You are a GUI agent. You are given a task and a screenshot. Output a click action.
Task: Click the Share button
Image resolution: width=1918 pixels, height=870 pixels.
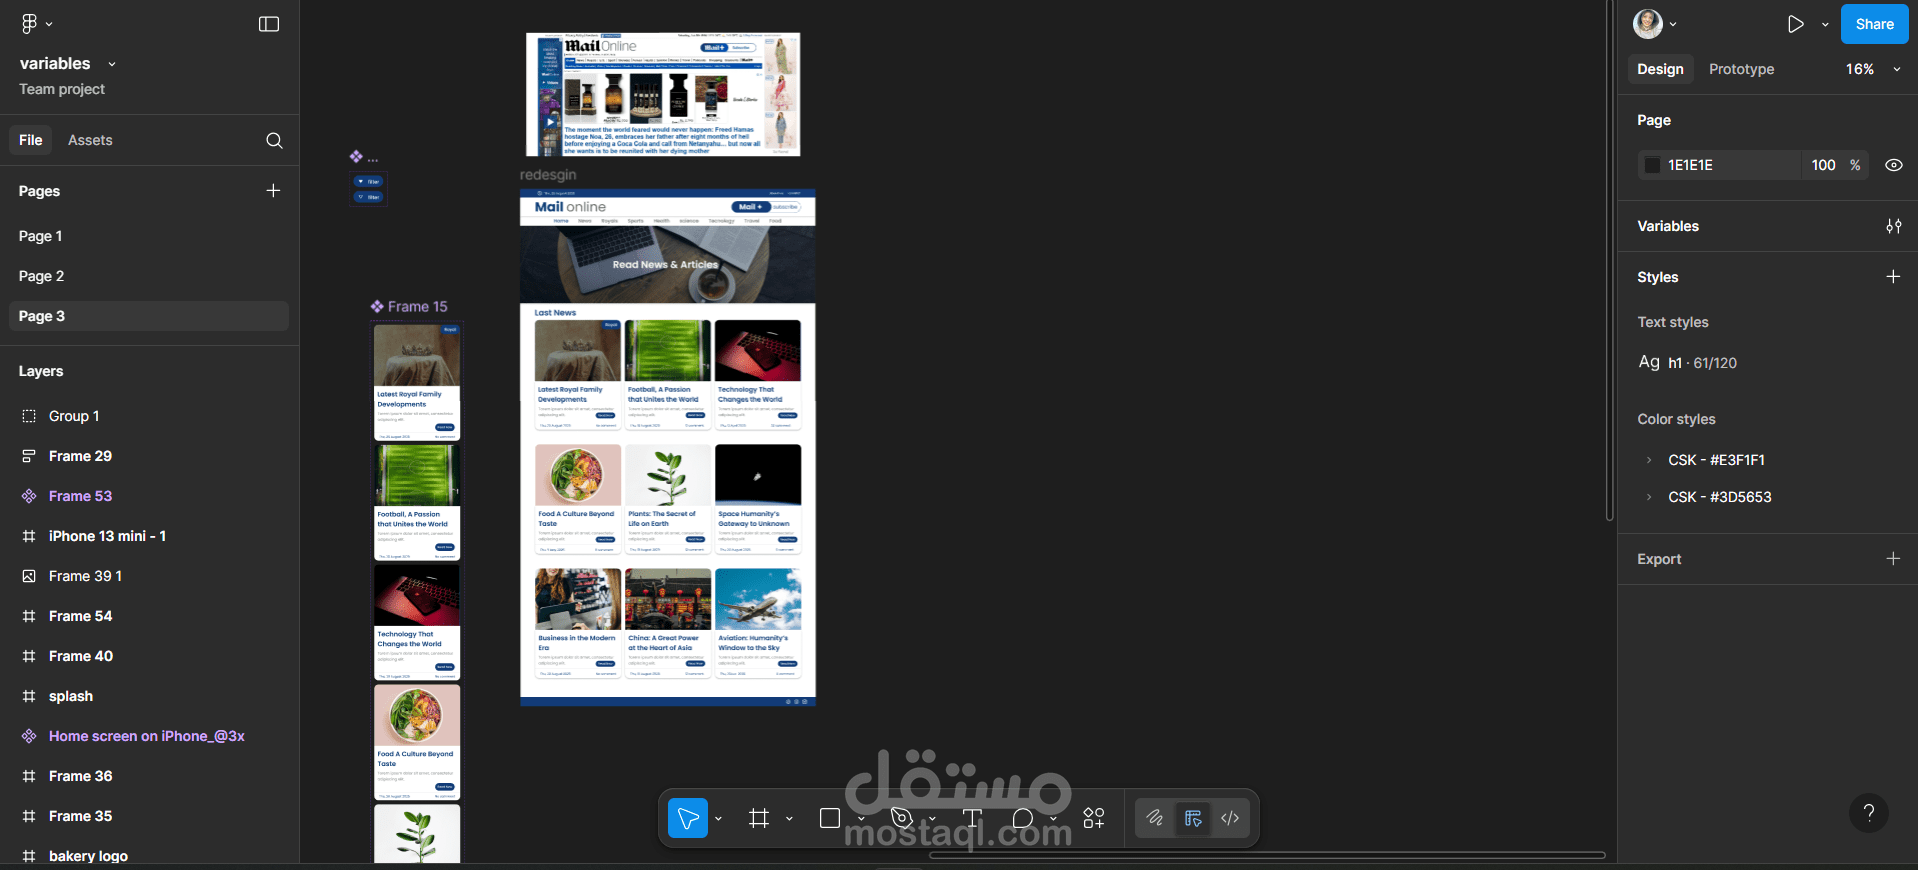(x=1874, y=24)
